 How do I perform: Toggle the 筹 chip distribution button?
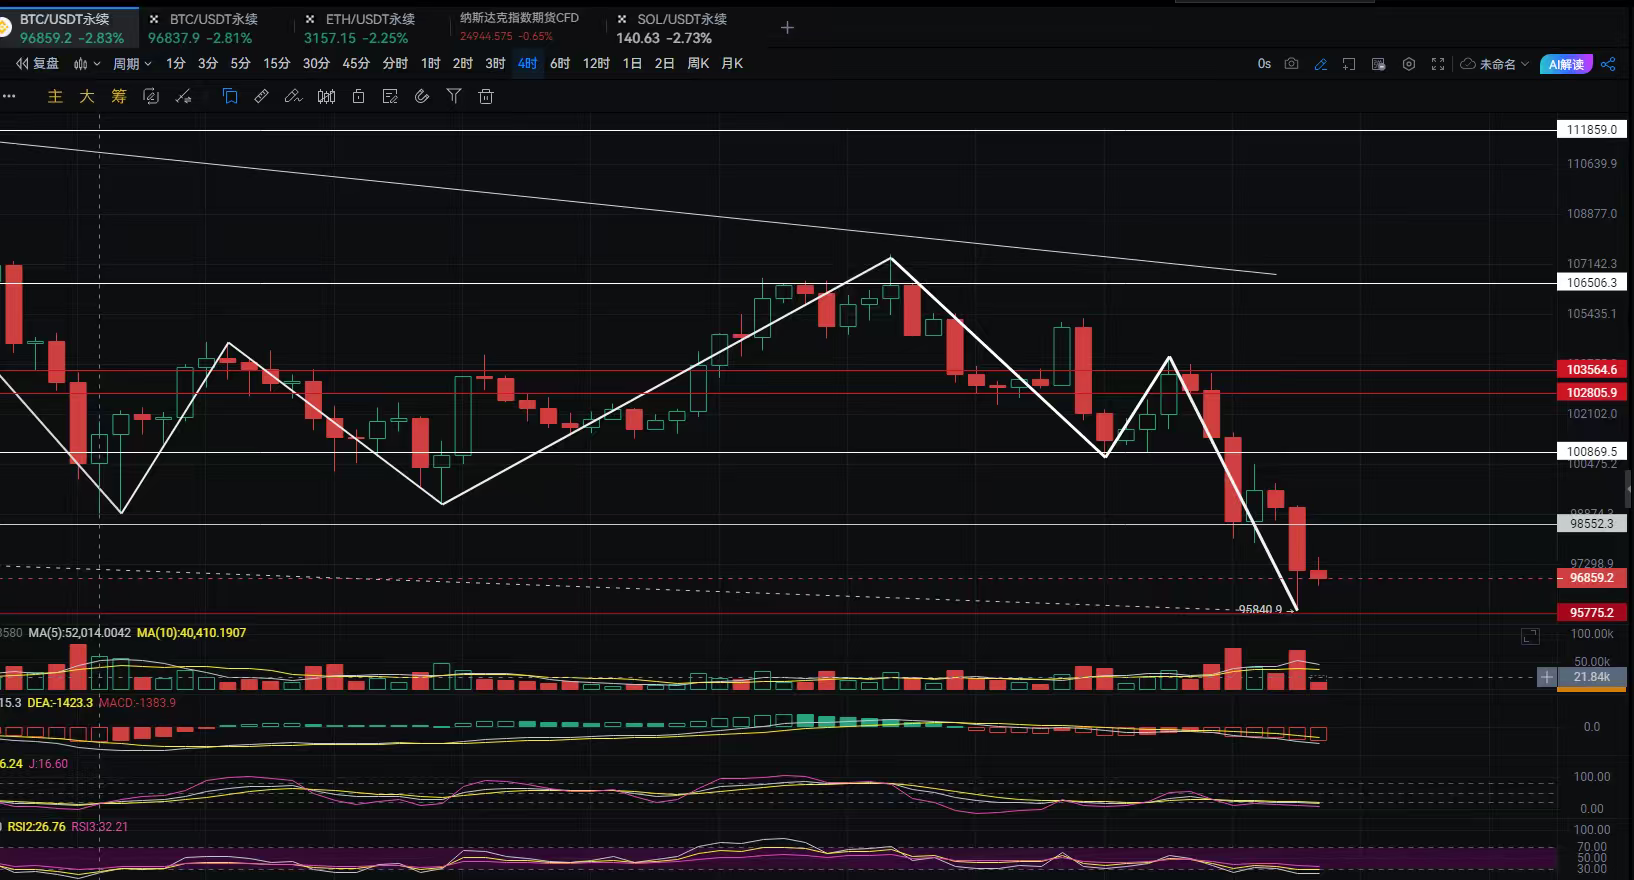pos(119,97)
